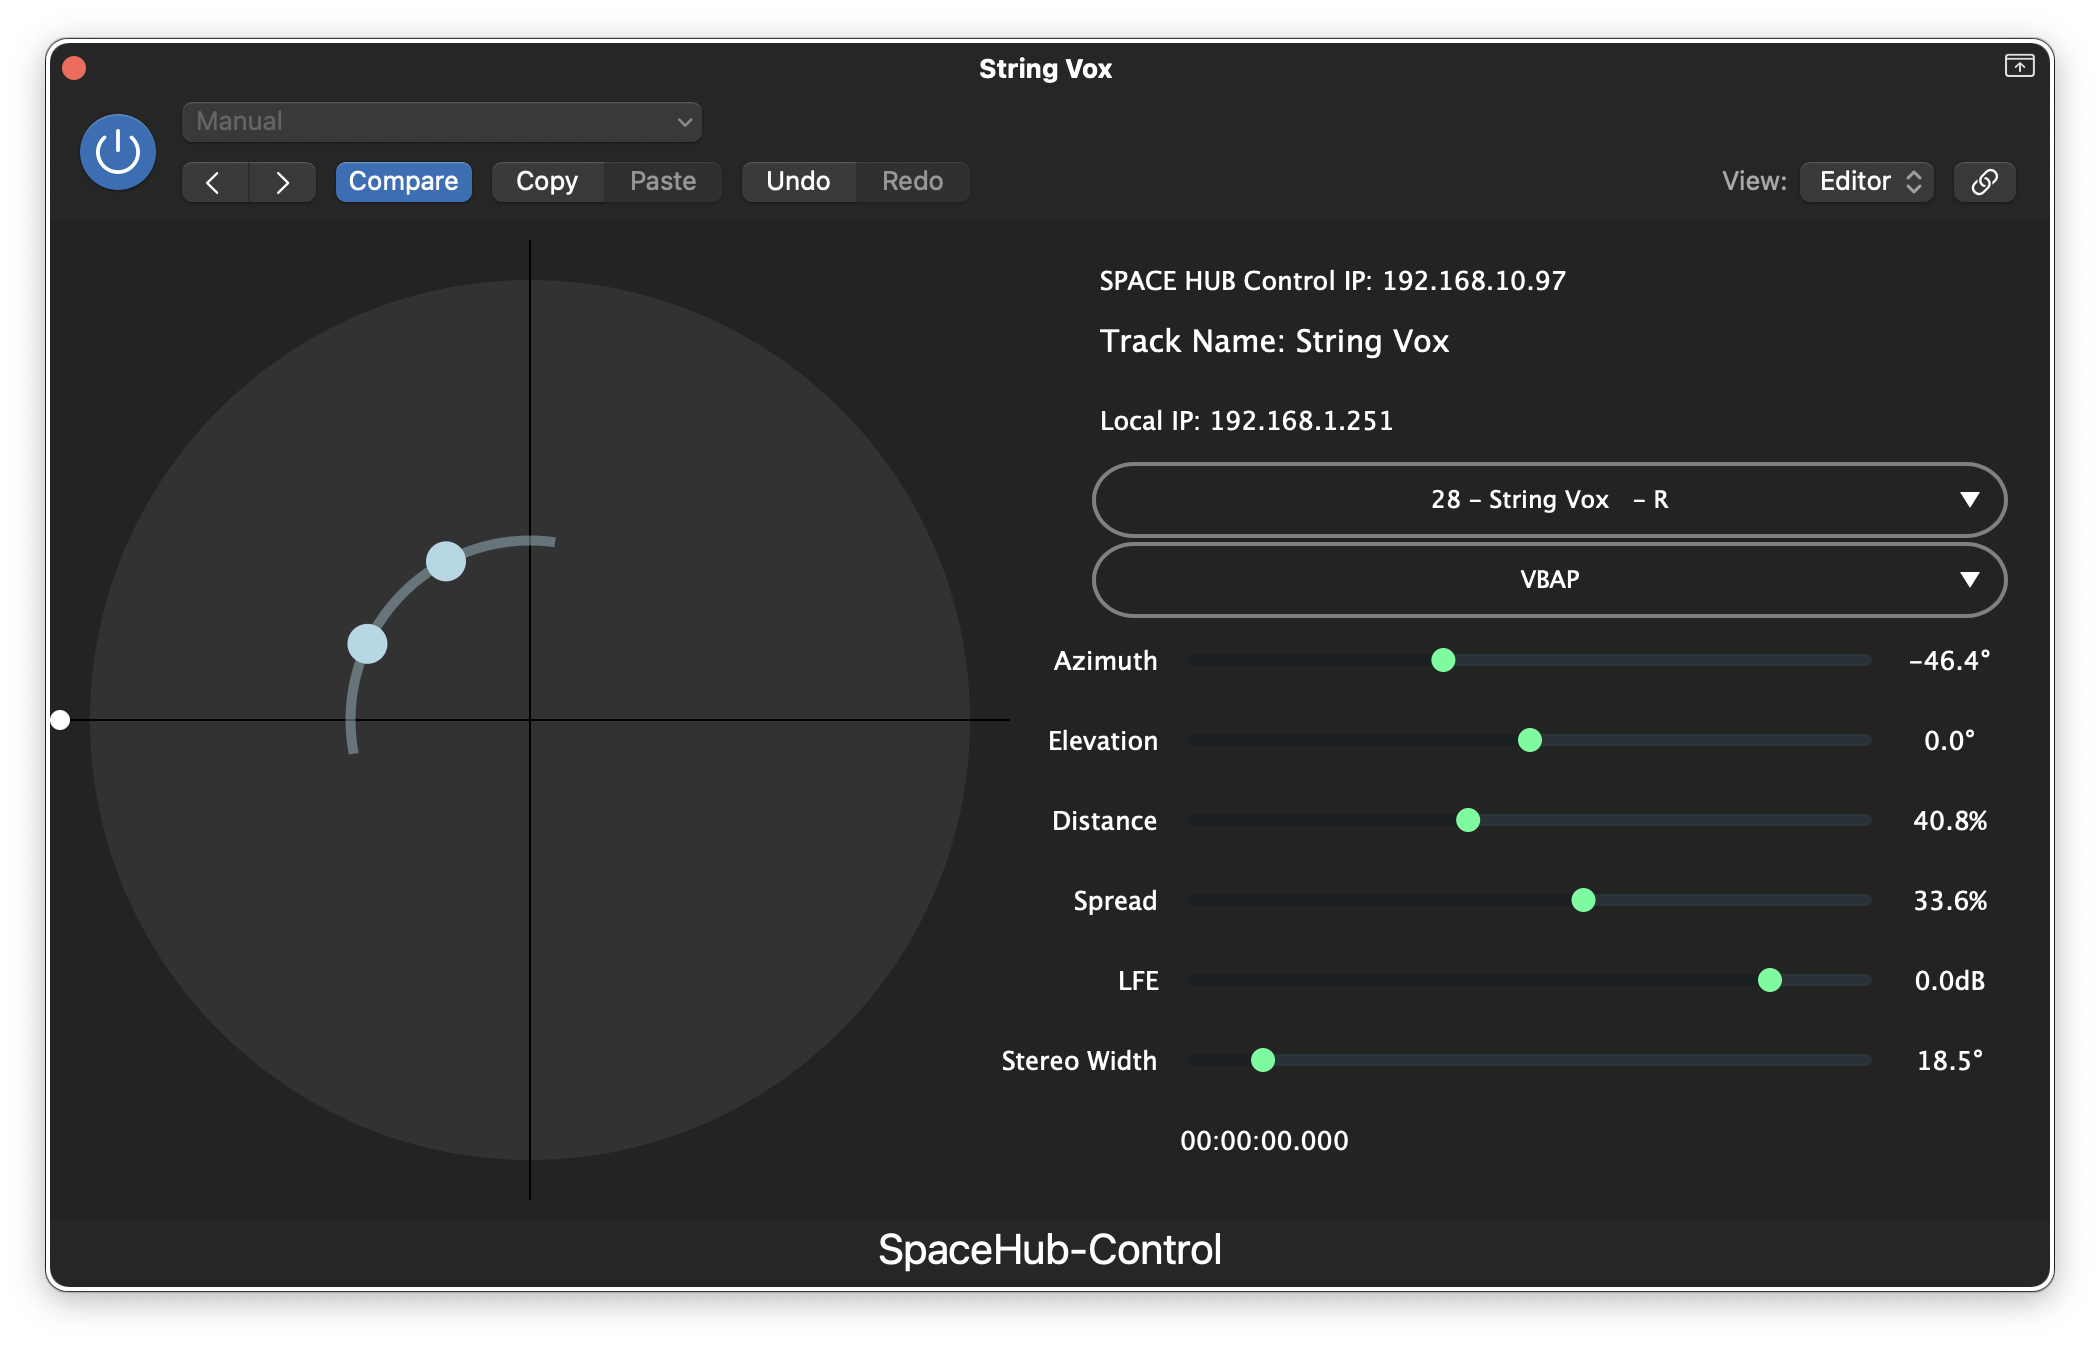Click the timecode 00:00:00.000
Viewport: 2100px width, 1346px height.
point(1264,1140)
